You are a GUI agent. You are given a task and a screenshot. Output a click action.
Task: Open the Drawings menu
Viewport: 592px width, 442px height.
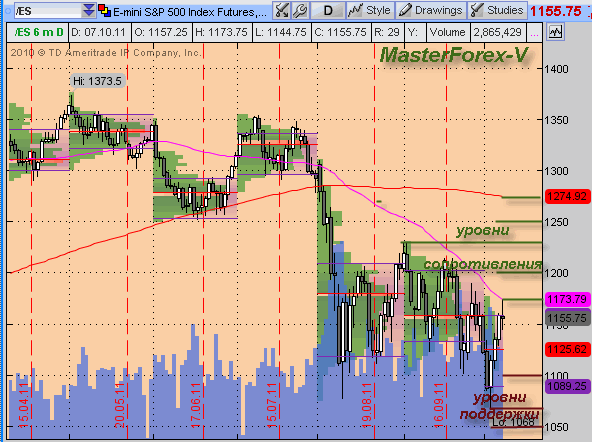[431, 11]
